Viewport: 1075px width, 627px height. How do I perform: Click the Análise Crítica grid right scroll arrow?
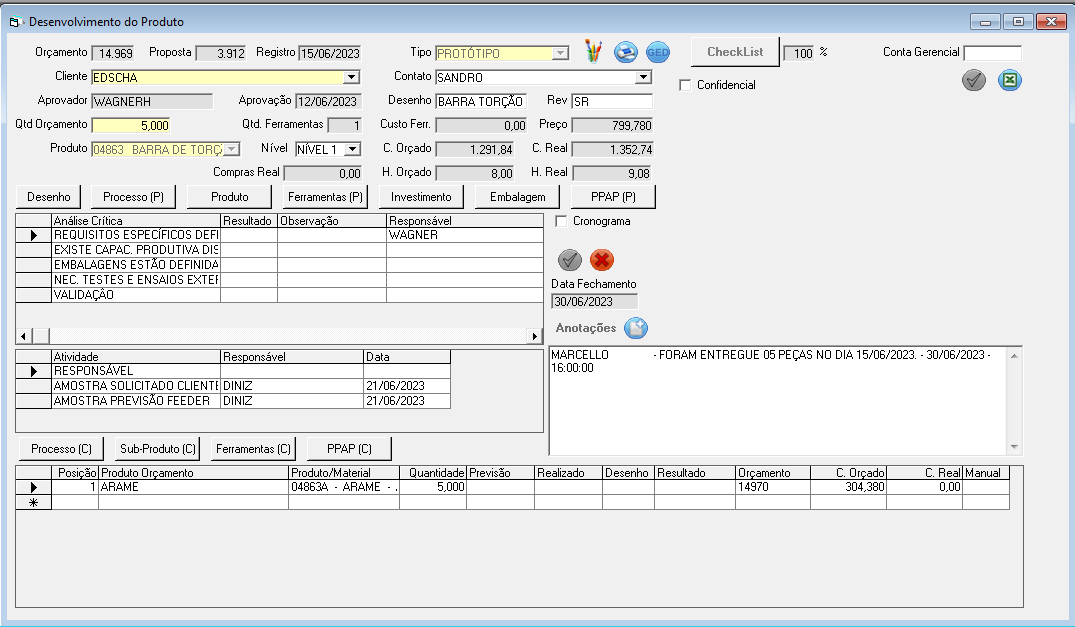(x=535, y=336)
